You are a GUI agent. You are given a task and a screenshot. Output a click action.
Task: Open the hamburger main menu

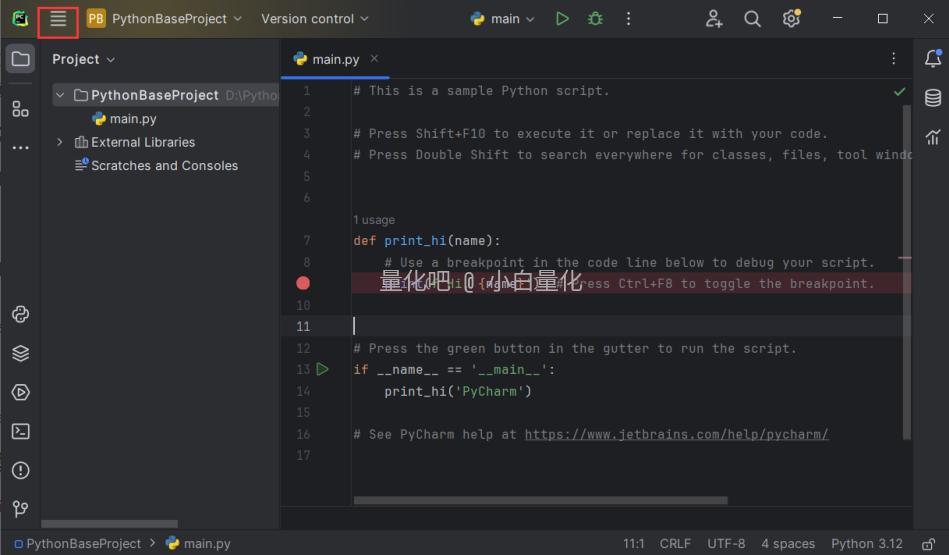[x=58, y=19]
